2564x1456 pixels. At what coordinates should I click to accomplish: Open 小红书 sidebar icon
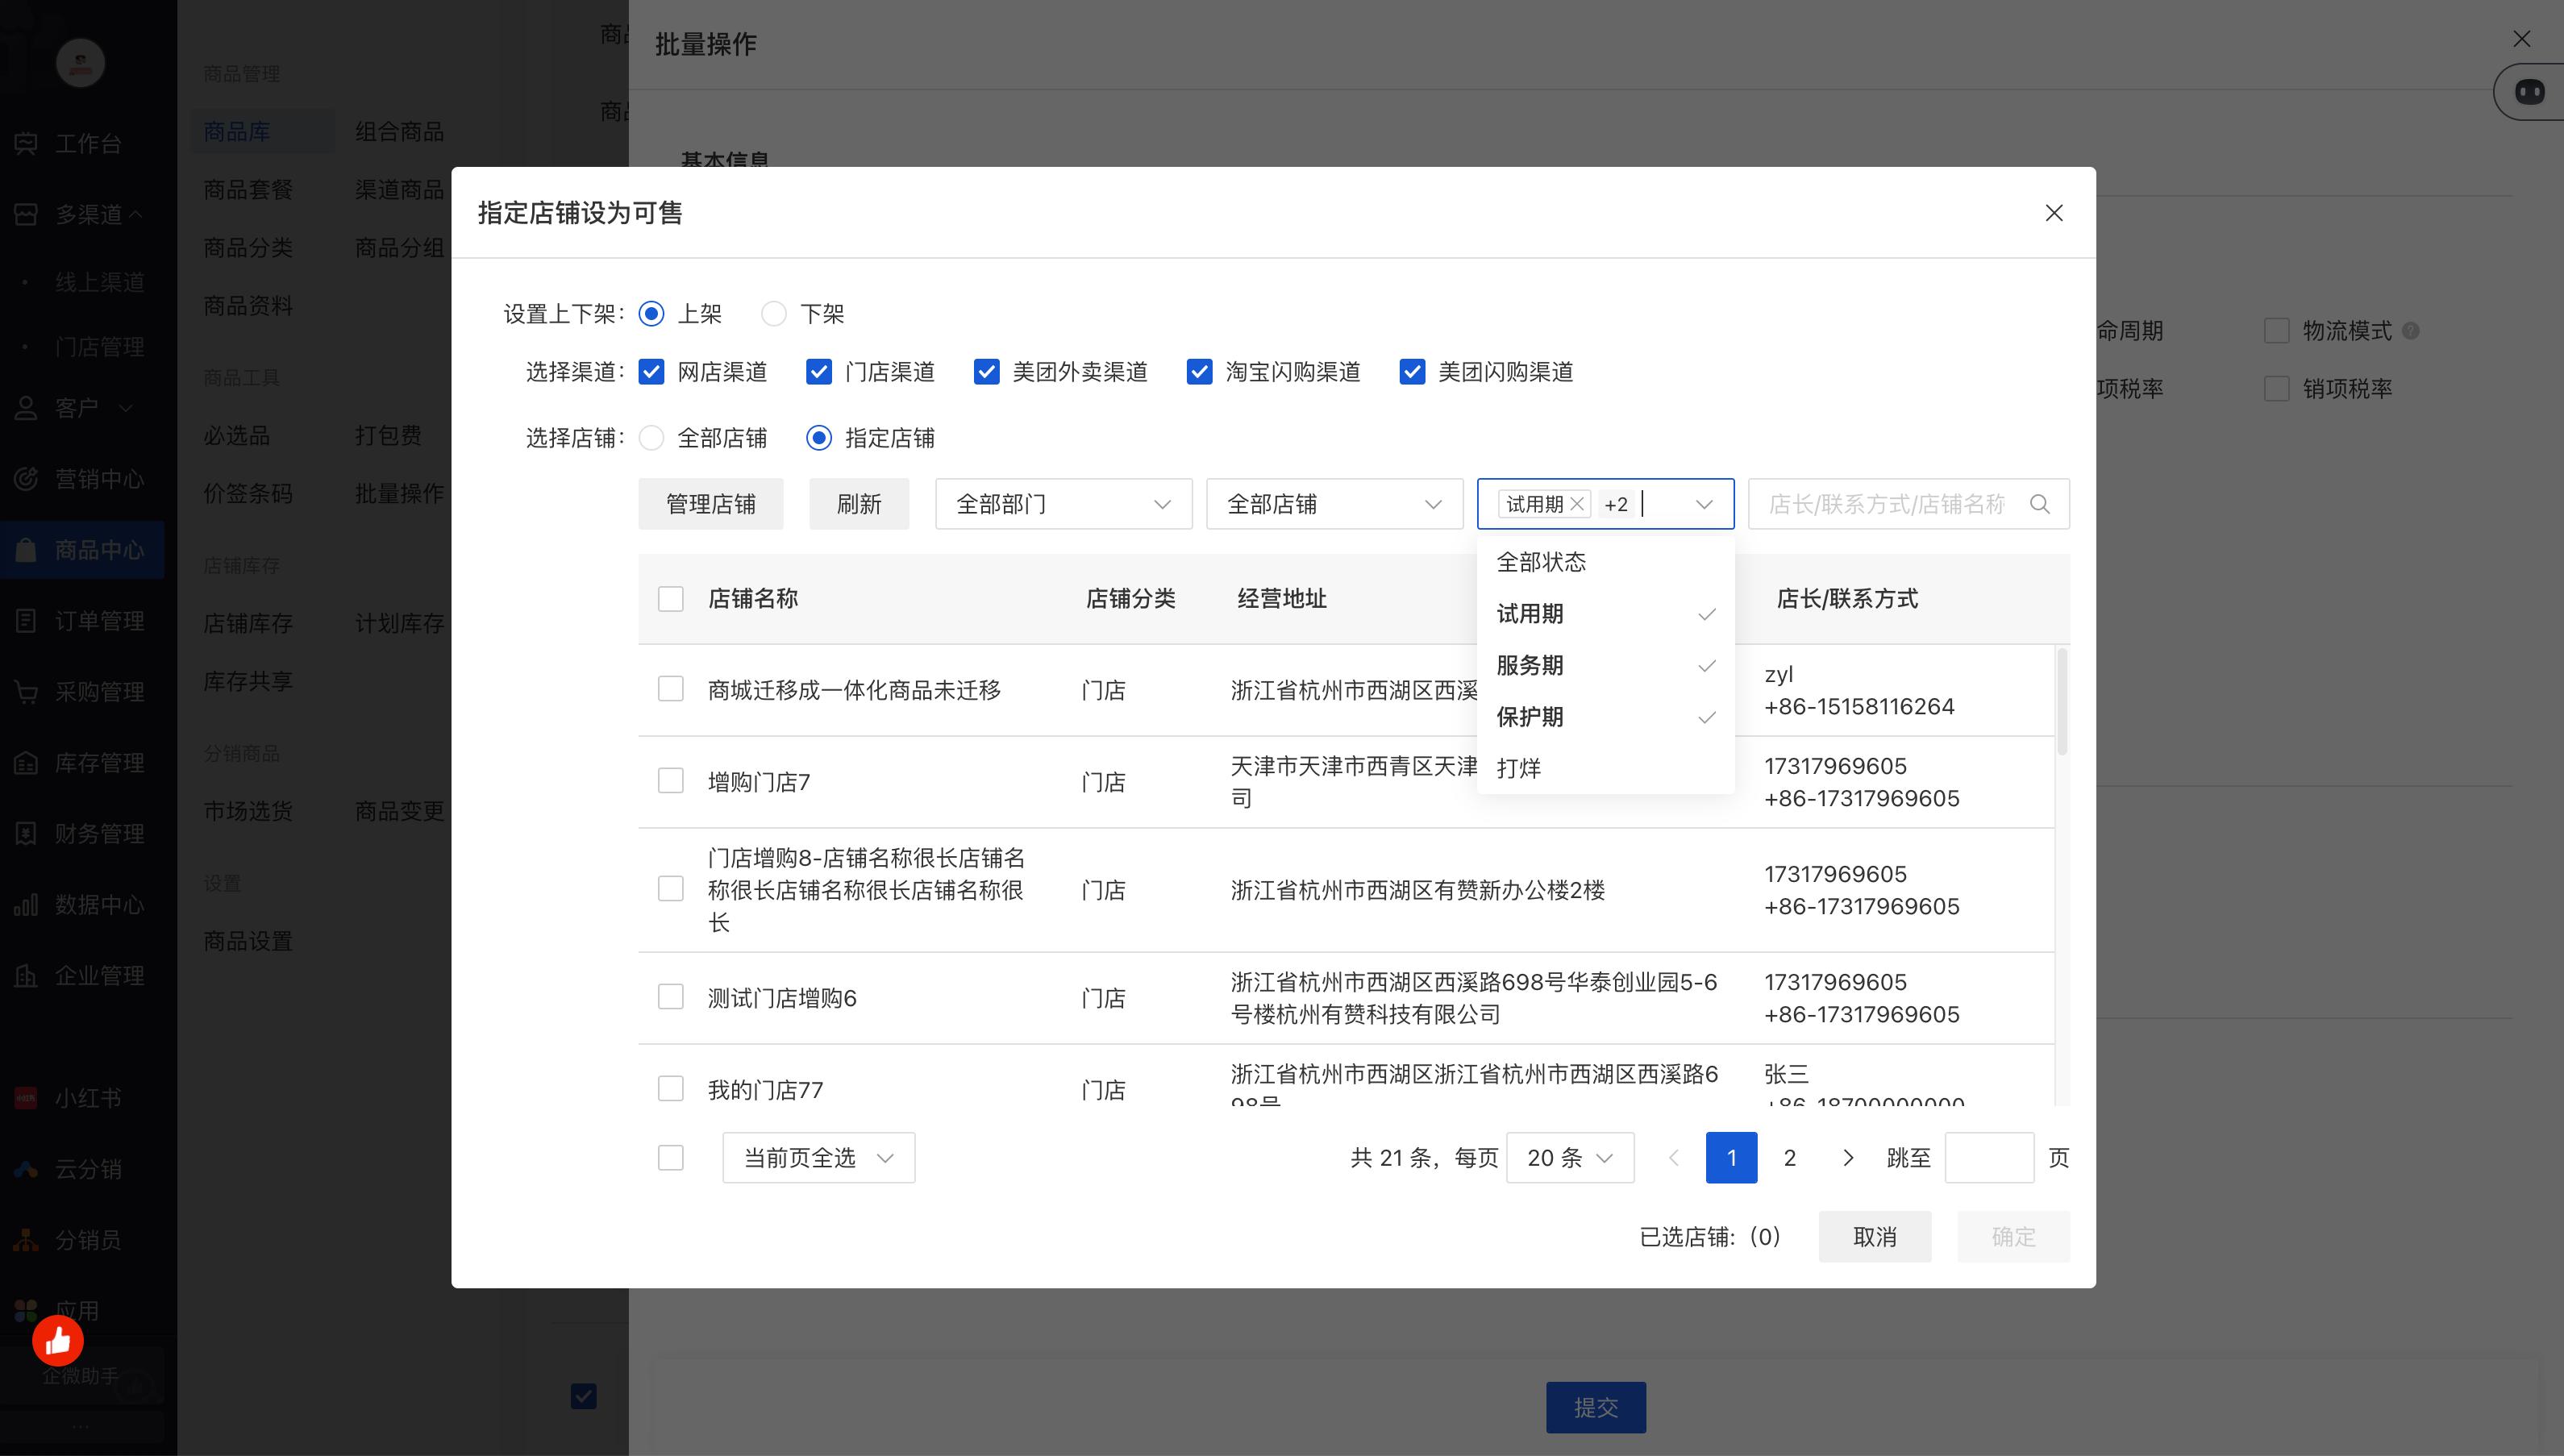point(26,1098)
